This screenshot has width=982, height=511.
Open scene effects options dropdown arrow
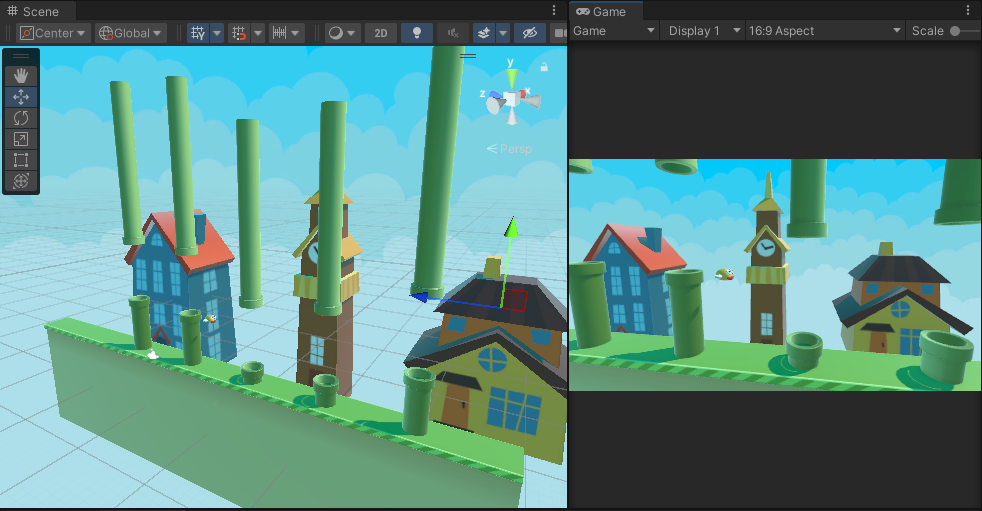tap(503, 33)
